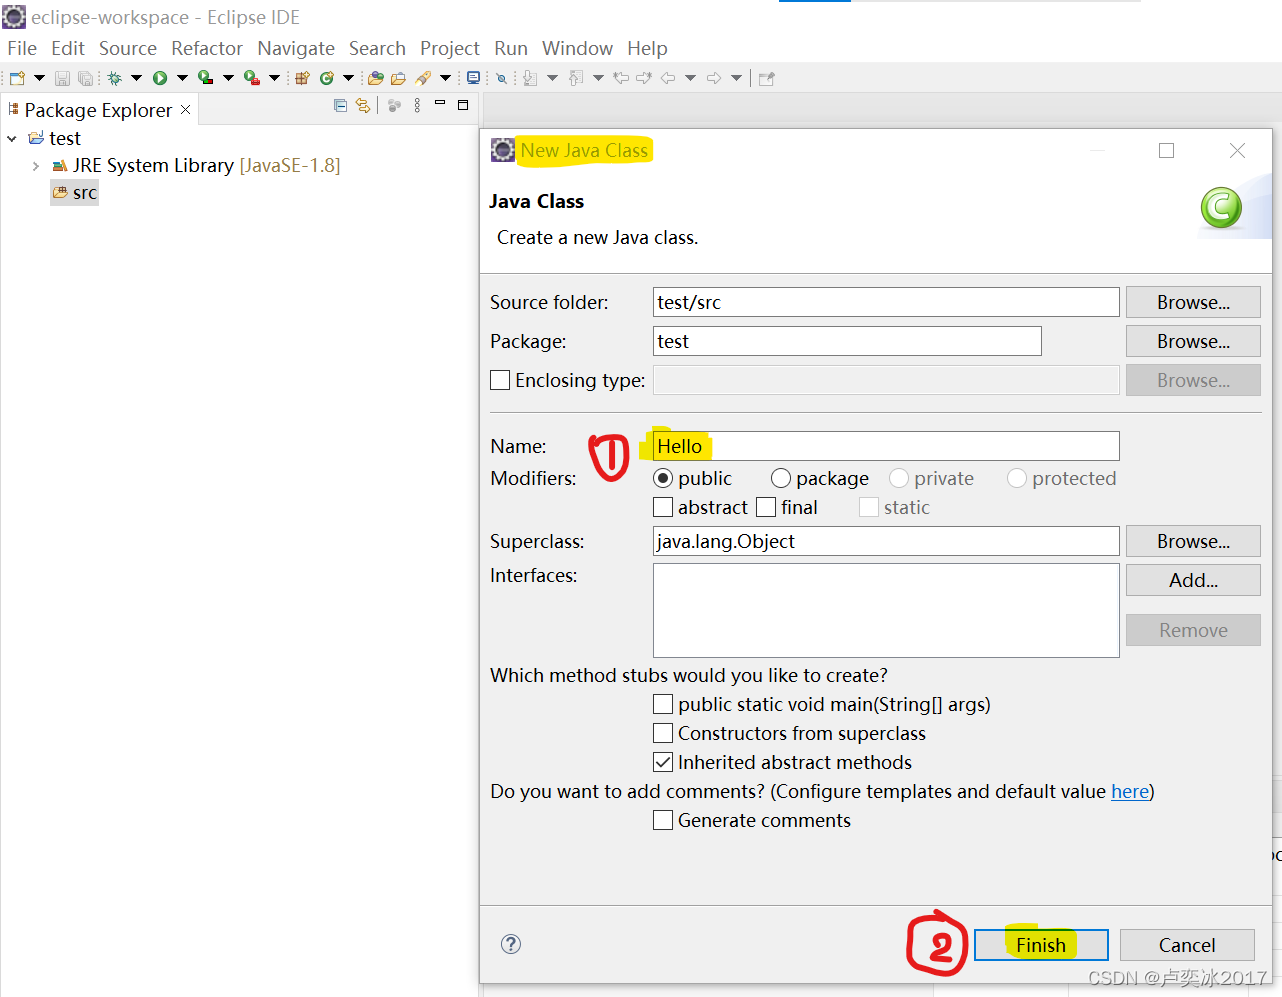Image resolution: width=1282 pixels, height=997 pixels.
Task: Uncheck Inherited abstract methods checkbox
Action: [663, 762]
